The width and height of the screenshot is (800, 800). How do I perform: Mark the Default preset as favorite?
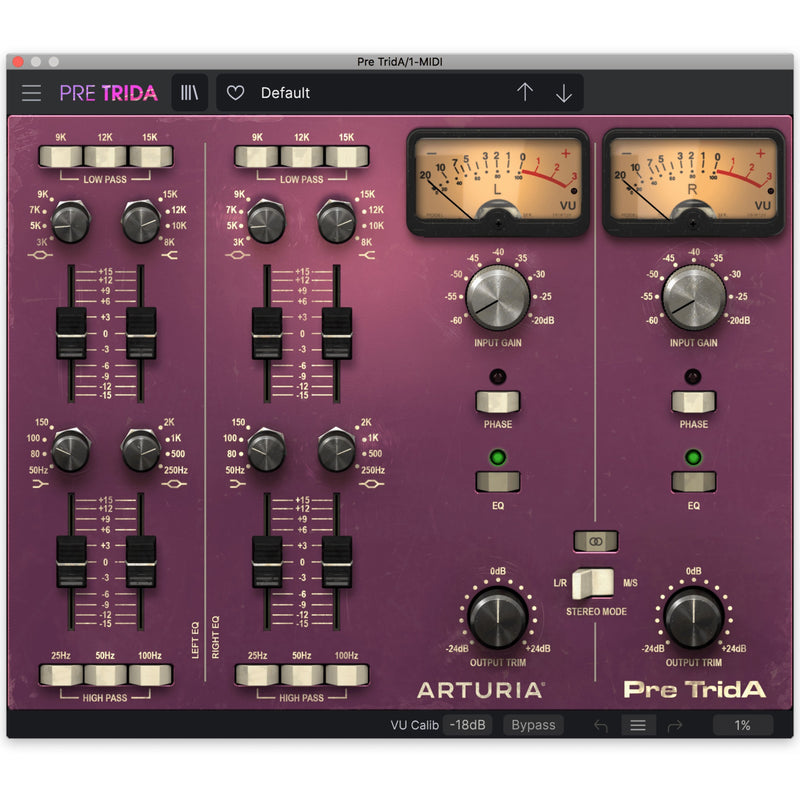coord(238,92)
